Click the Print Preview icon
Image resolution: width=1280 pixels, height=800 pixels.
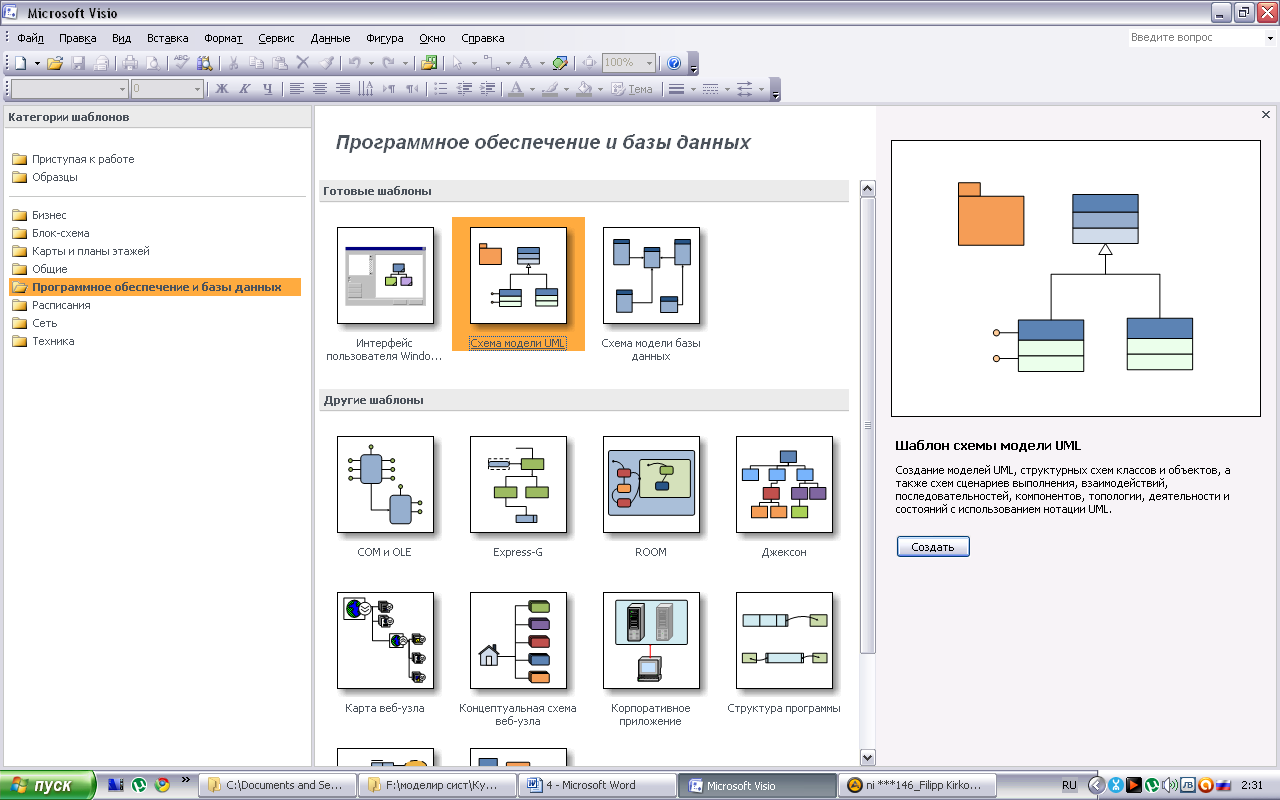153,63
